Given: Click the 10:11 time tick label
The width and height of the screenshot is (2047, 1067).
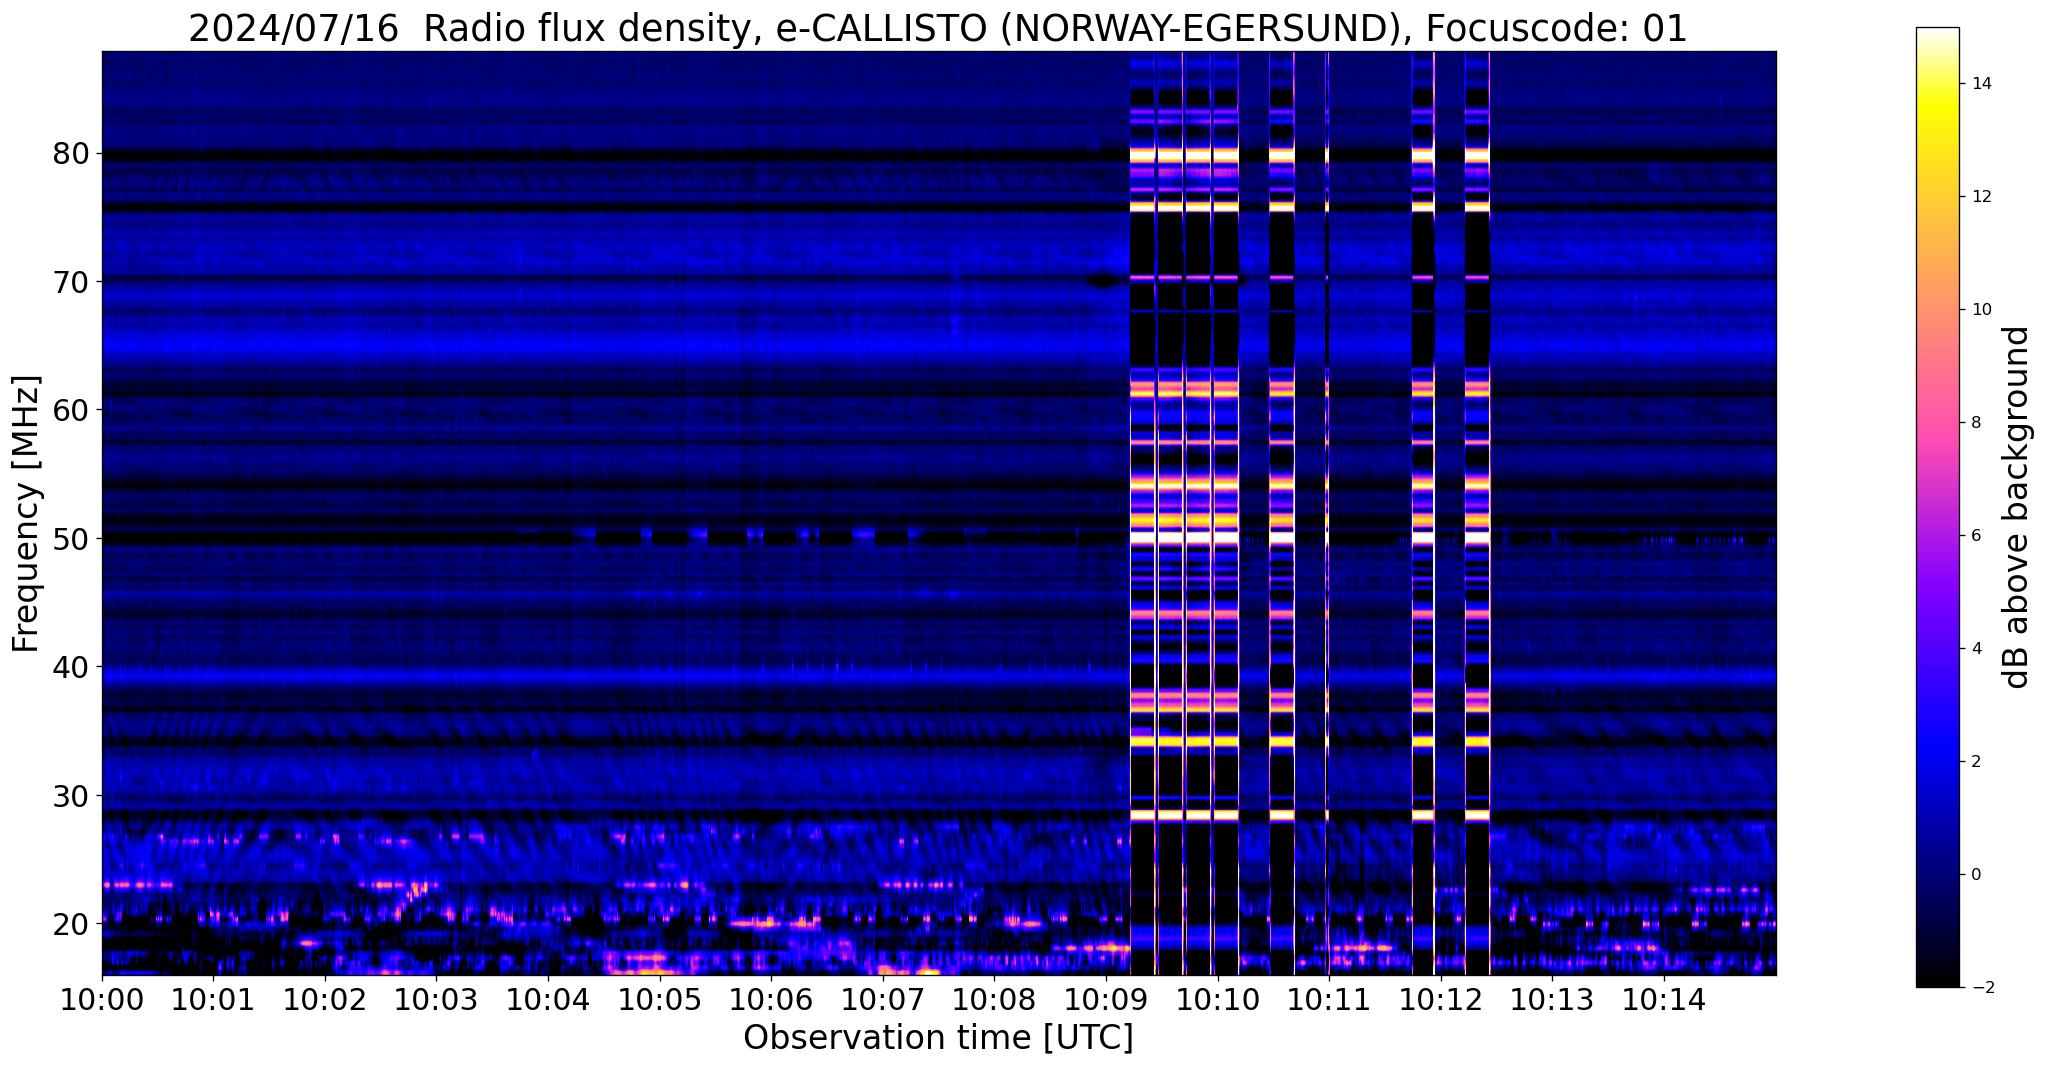Looking at the screenshot, I should [1329, 1000].
